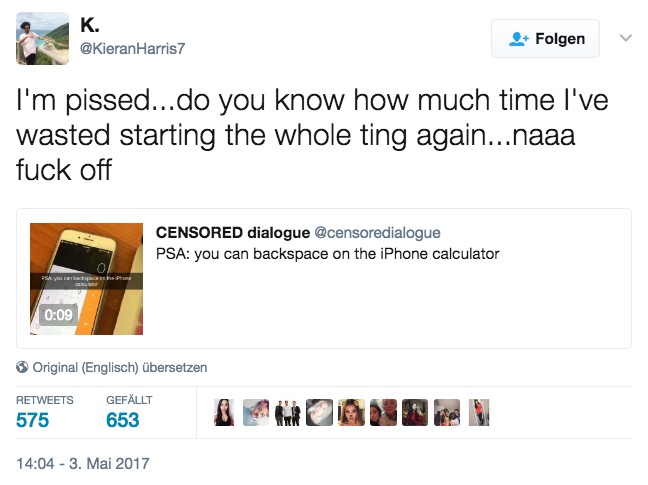648x485 pixels.
Task: Open liker avatar with animal face filter
Action: 351,412
